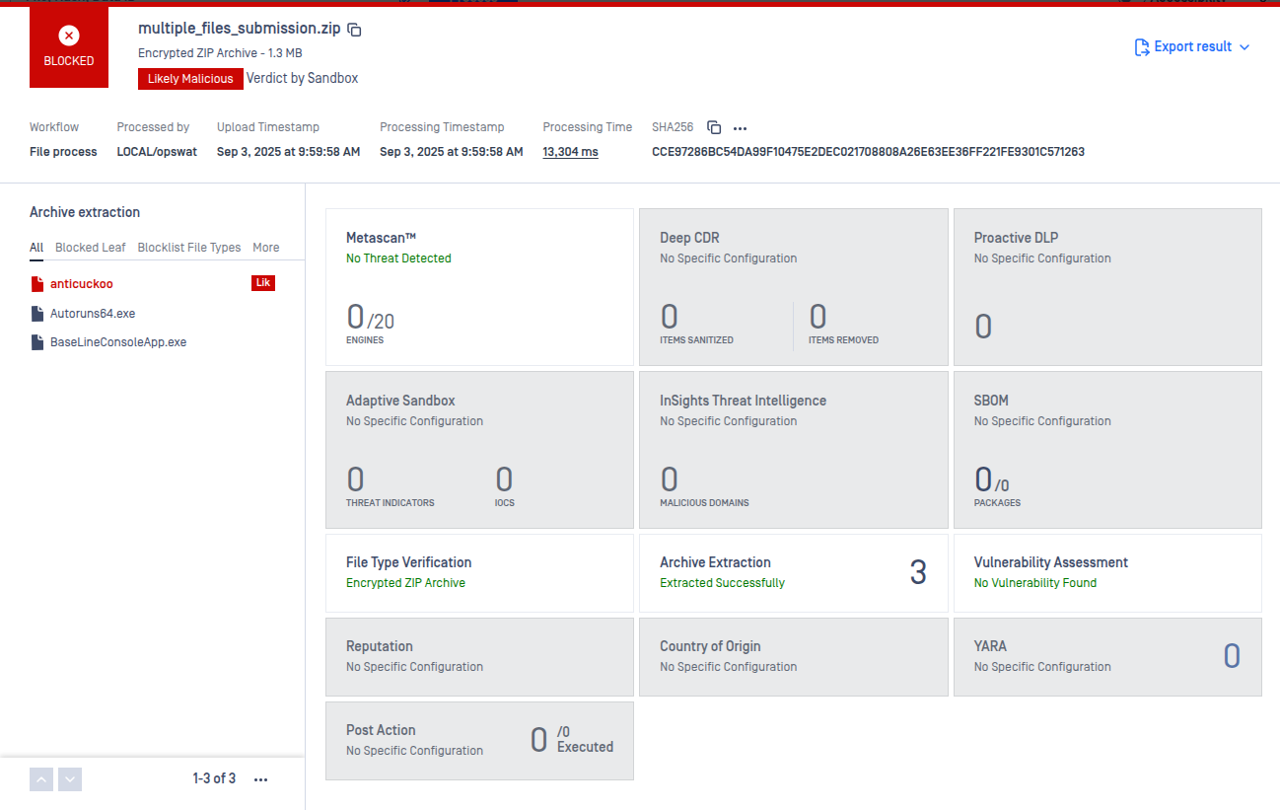
Task: Click the Likely Malicious verdict badge
Action: click(x=190, y=79)
